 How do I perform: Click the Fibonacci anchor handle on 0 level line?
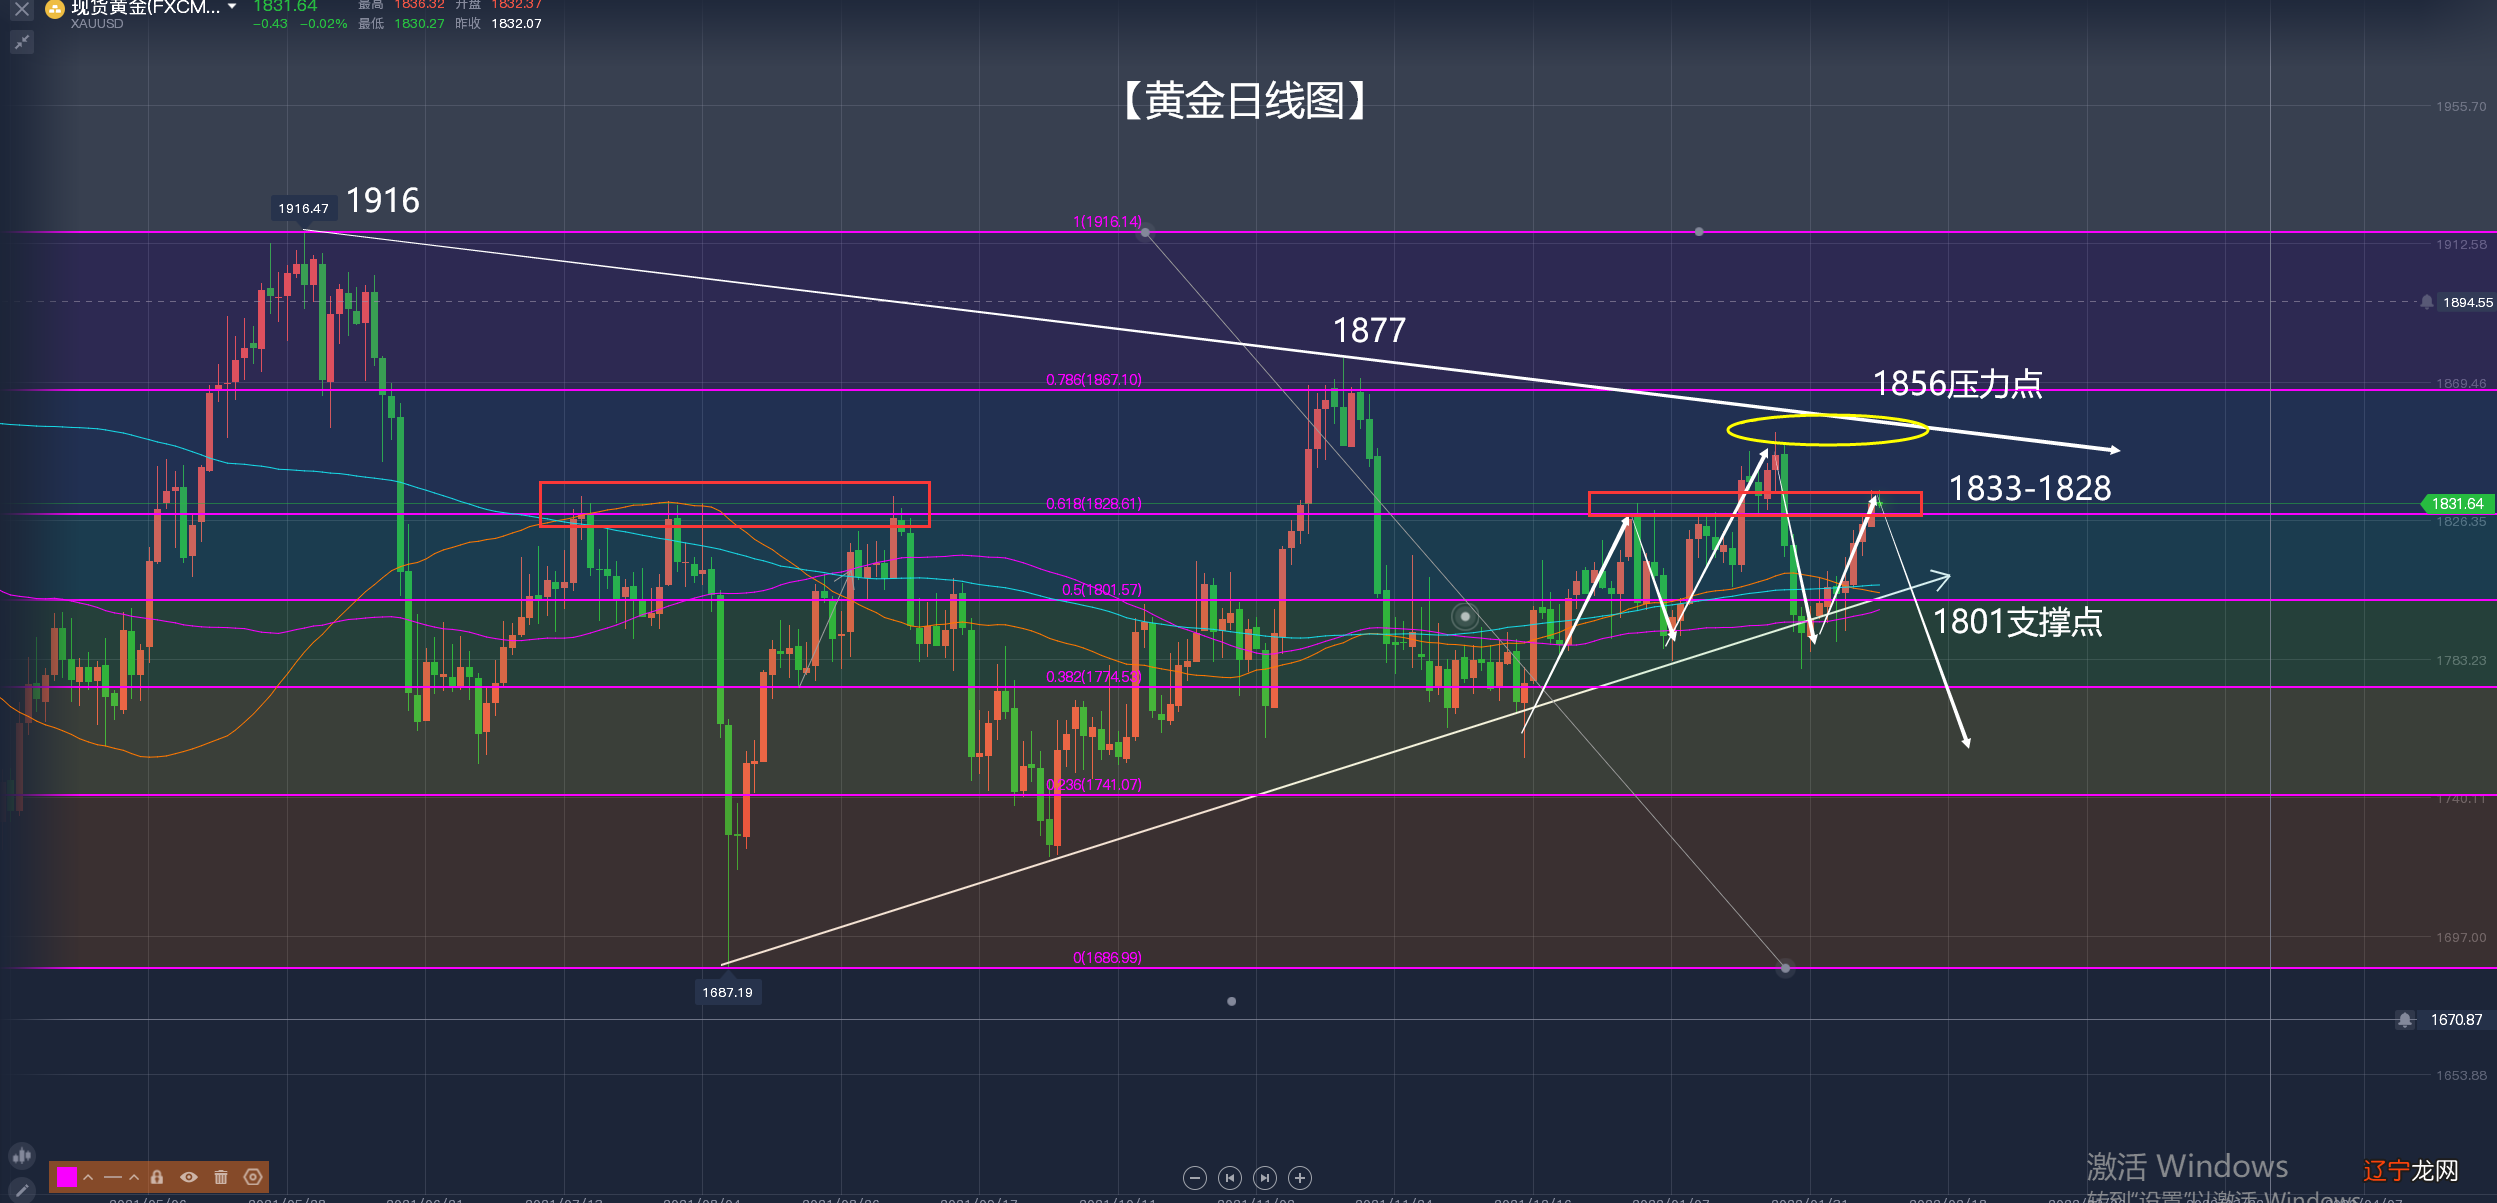(1785, 968)
